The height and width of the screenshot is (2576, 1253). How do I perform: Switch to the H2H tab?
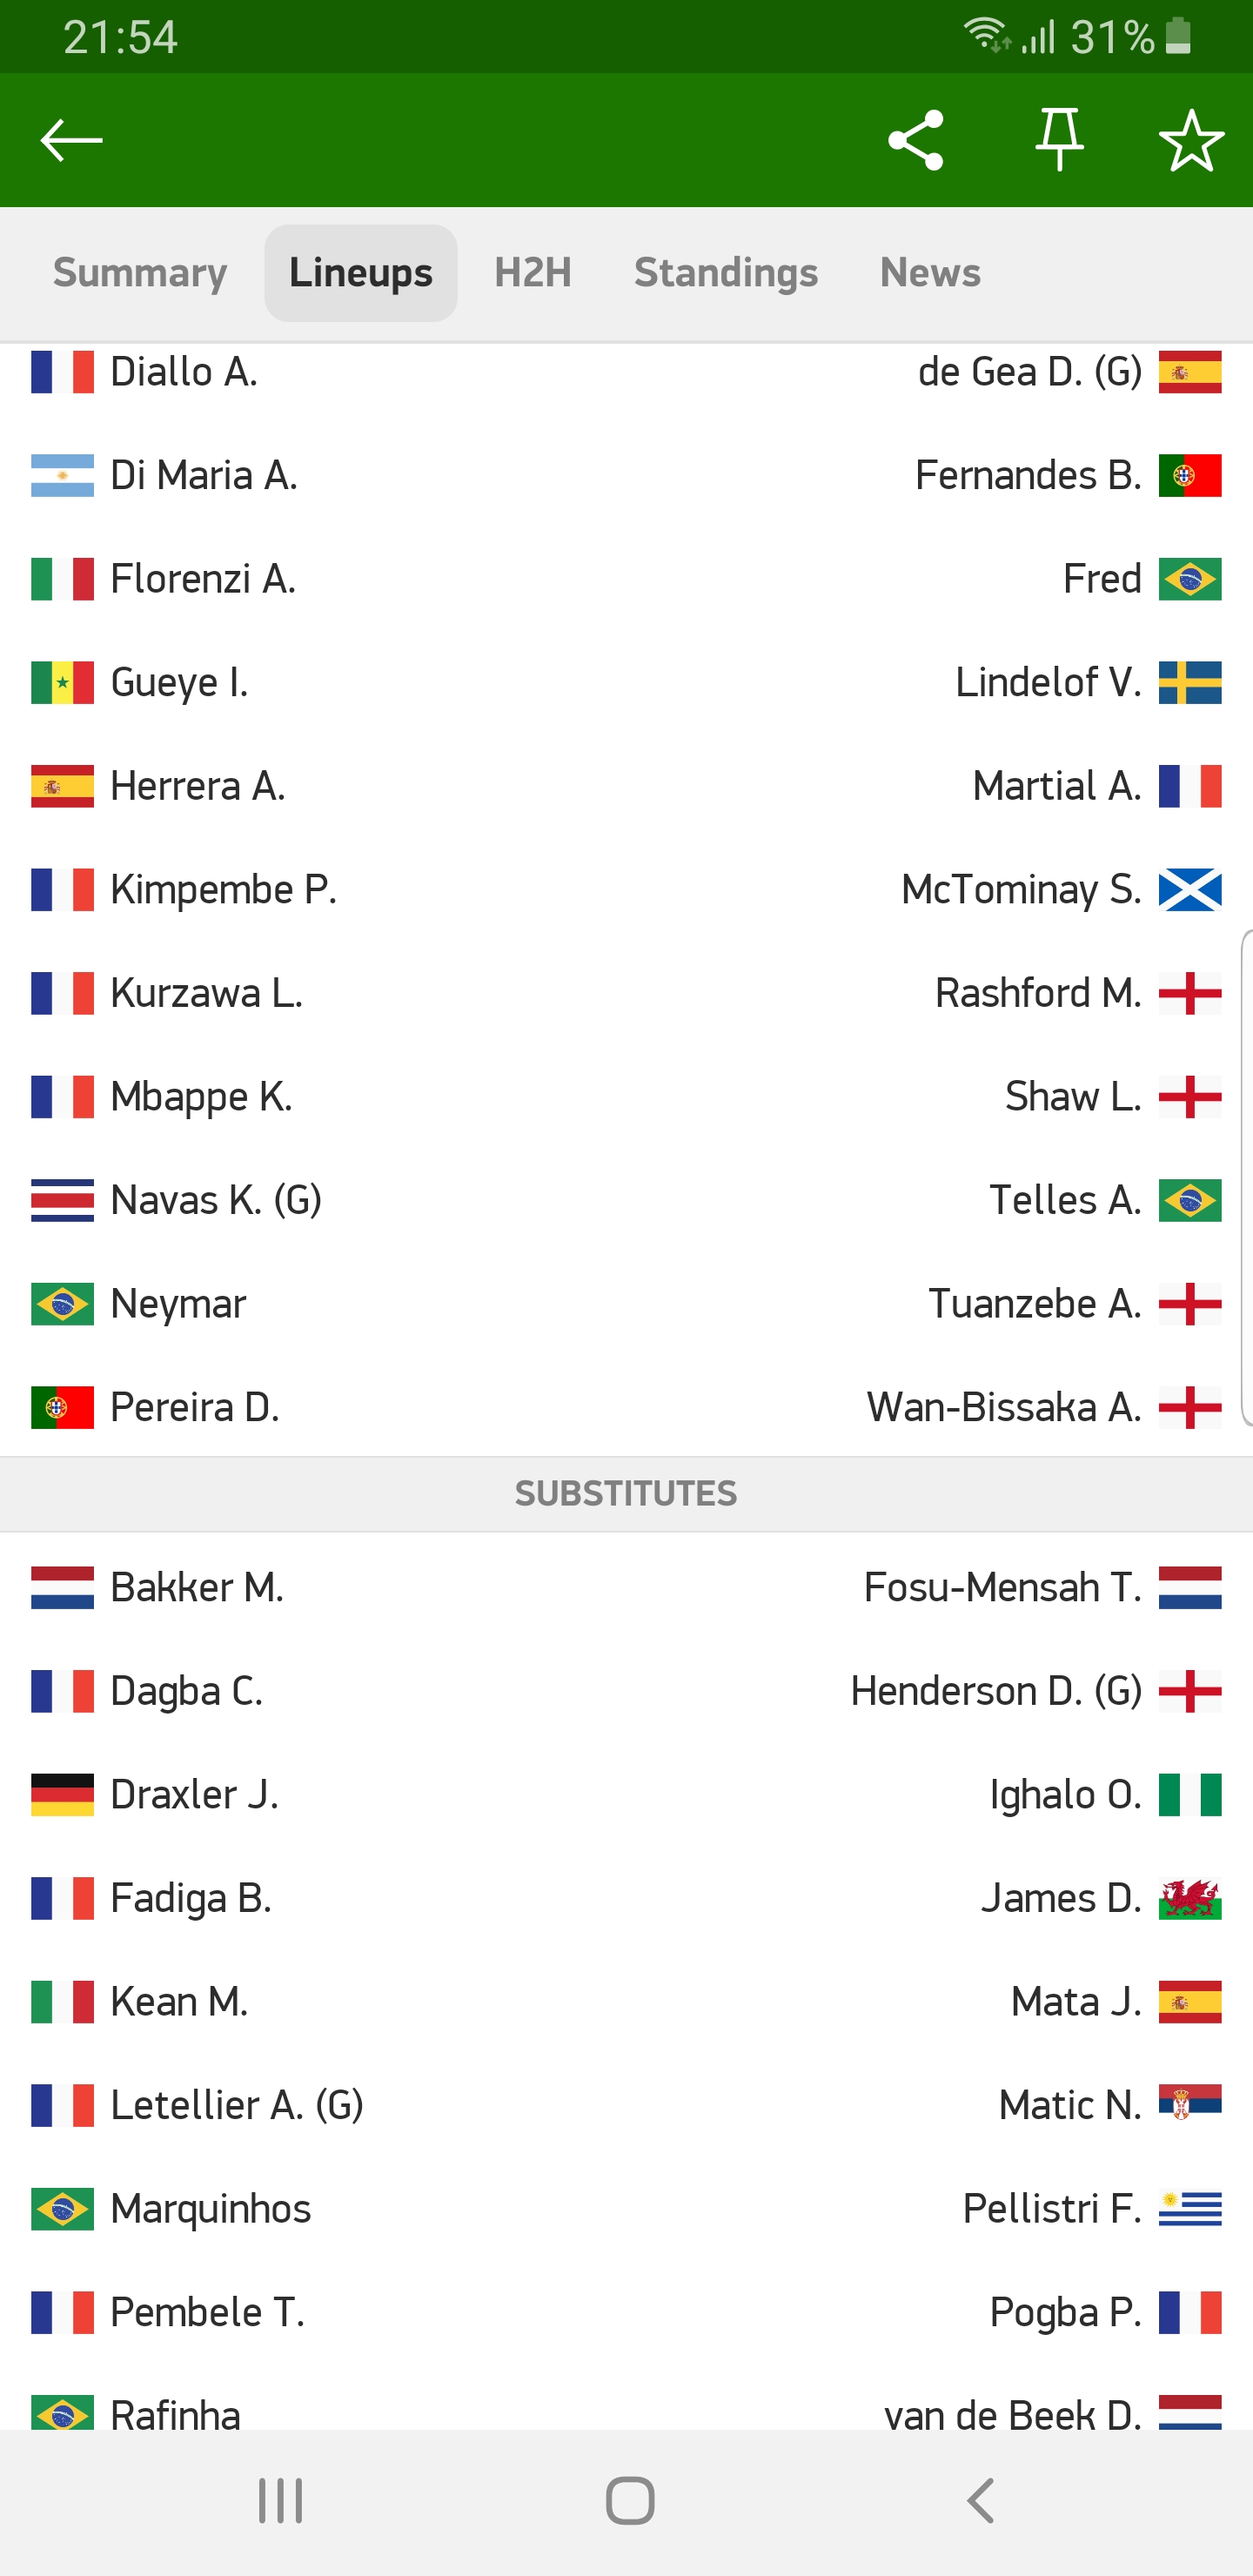(533, 272)
